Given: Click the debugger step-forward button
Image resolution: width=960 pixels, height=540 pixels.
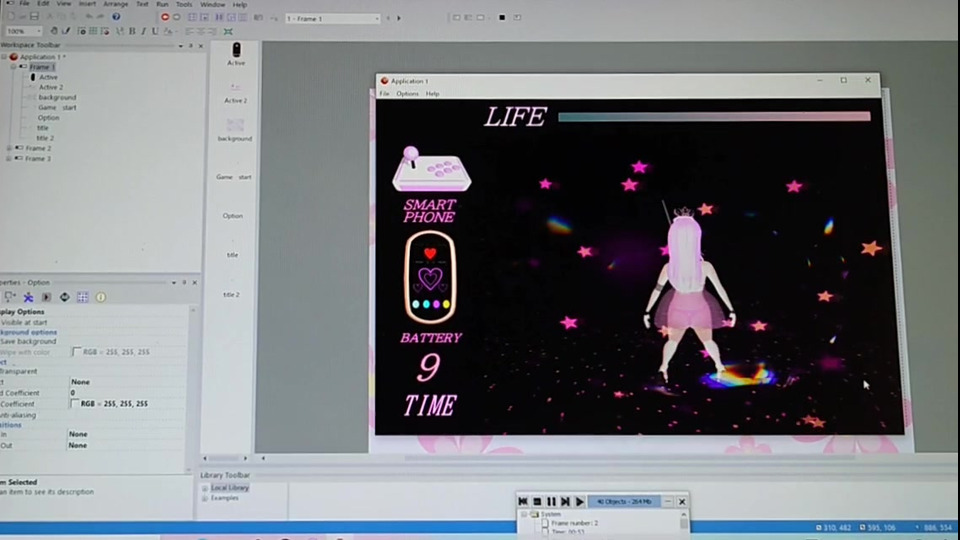Looking at the screenshot, I should pos(565,501).
